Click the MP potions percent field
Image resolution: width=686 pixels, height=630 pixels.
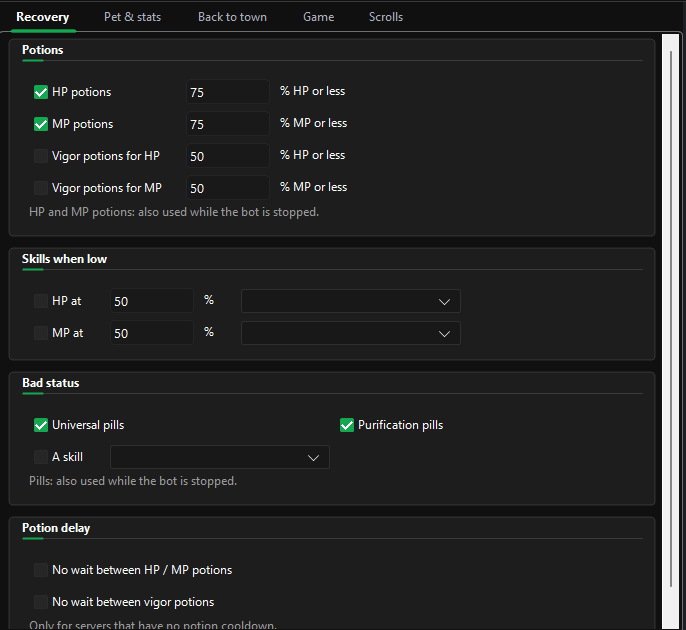(x=228, y=124)
